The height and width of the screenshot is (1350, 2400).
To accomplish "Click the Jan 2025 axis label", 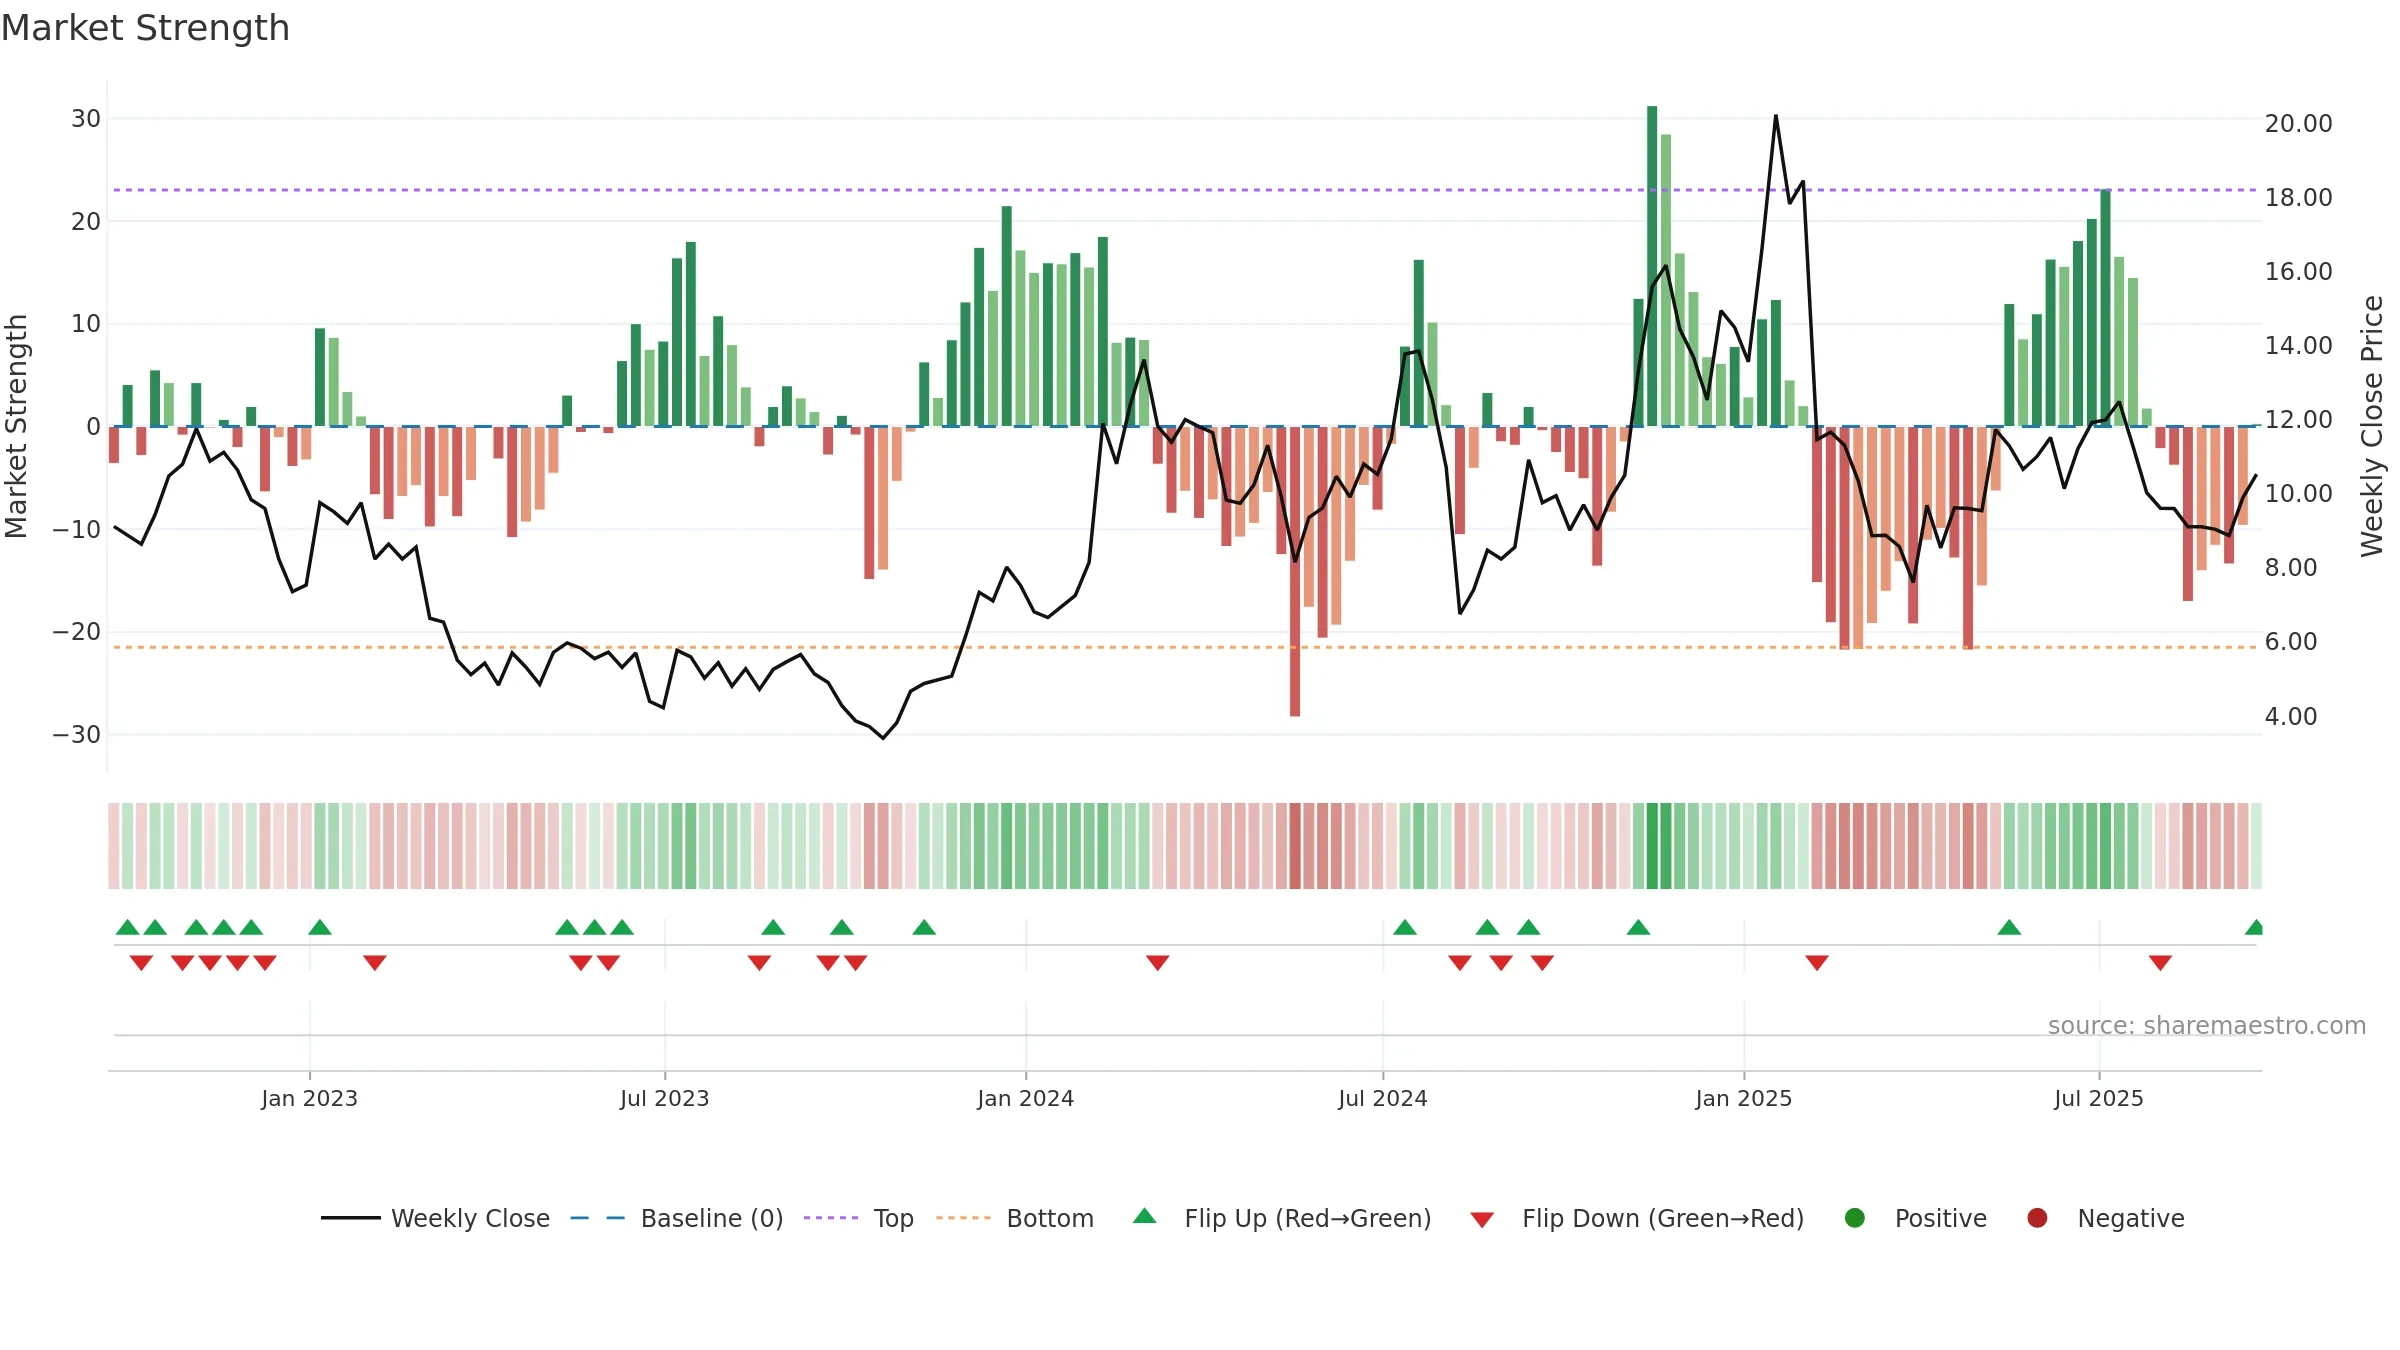I will pos(1743,1098).
